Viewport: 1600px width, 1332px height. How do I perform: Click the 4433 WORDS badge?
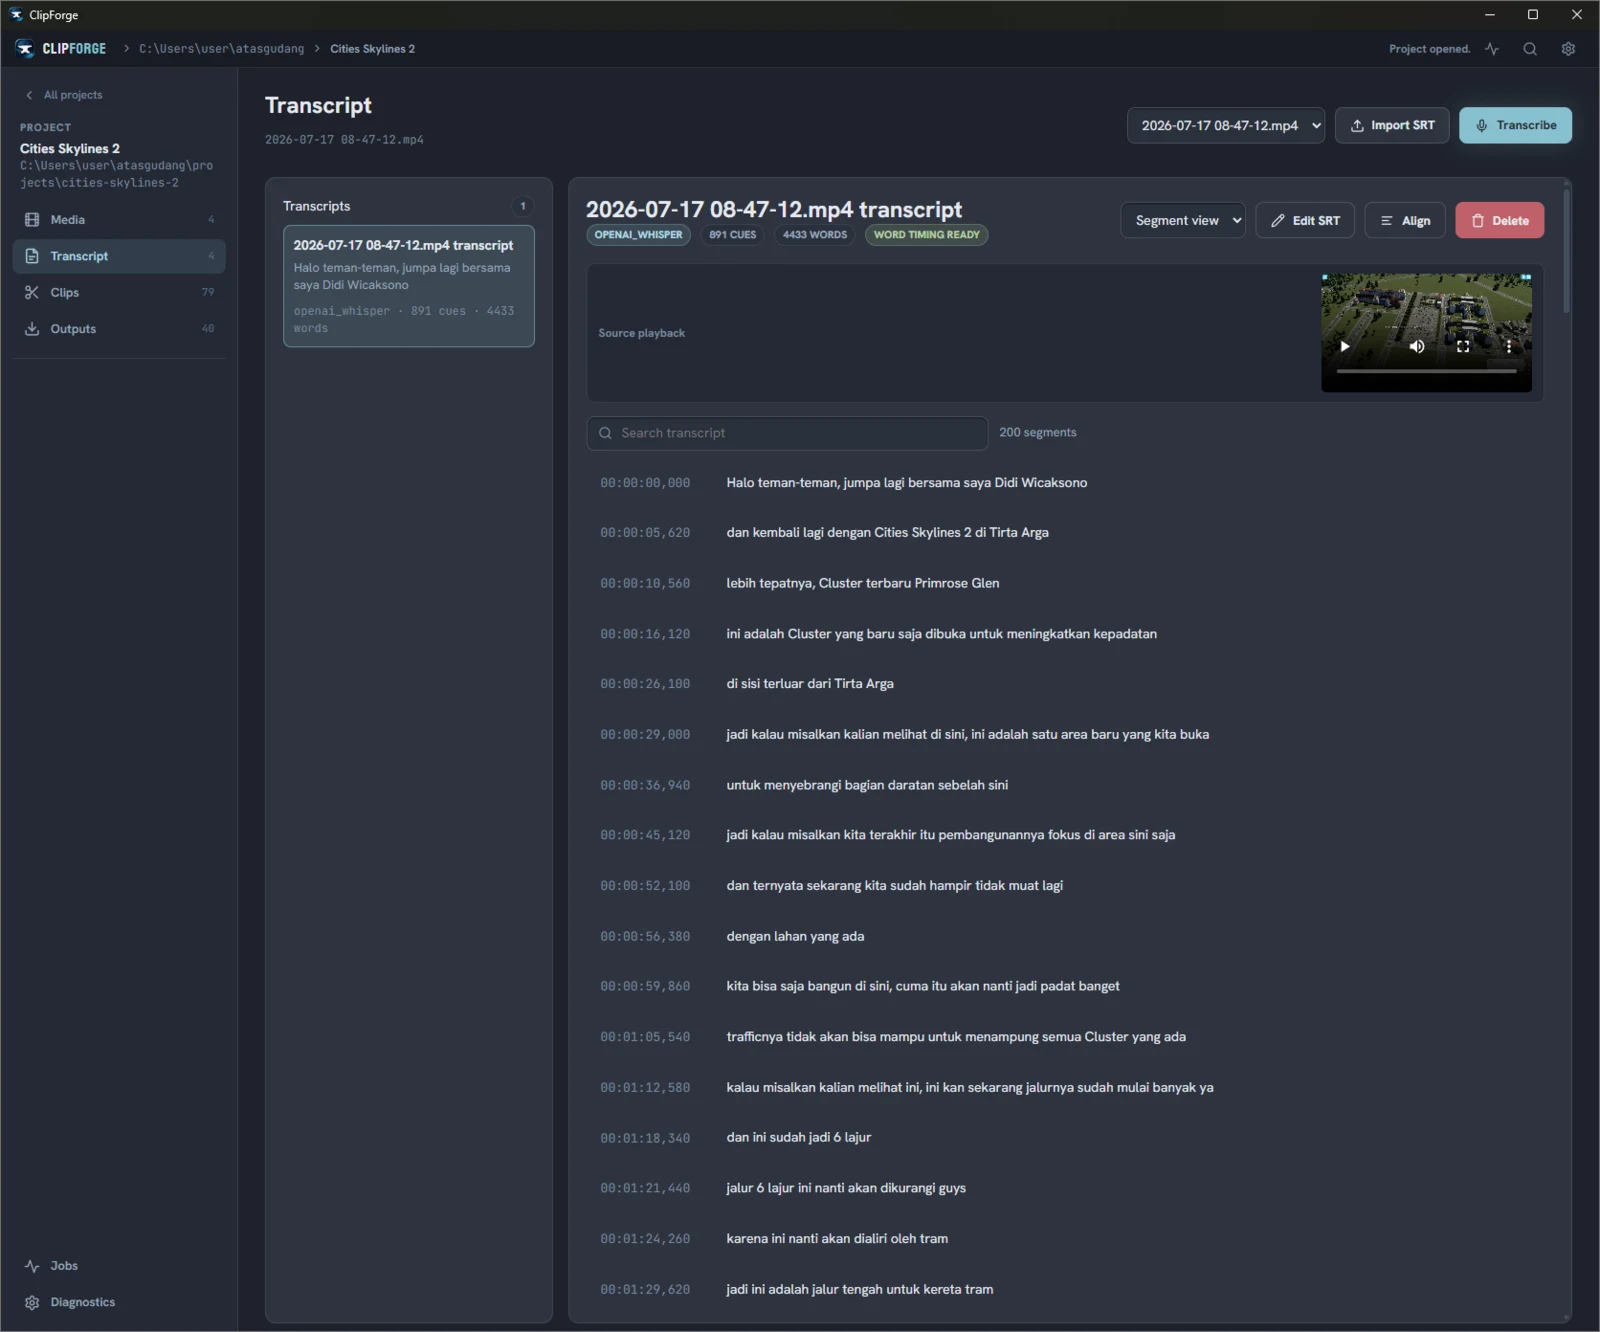pyautogui.click(x=815, y=235)
